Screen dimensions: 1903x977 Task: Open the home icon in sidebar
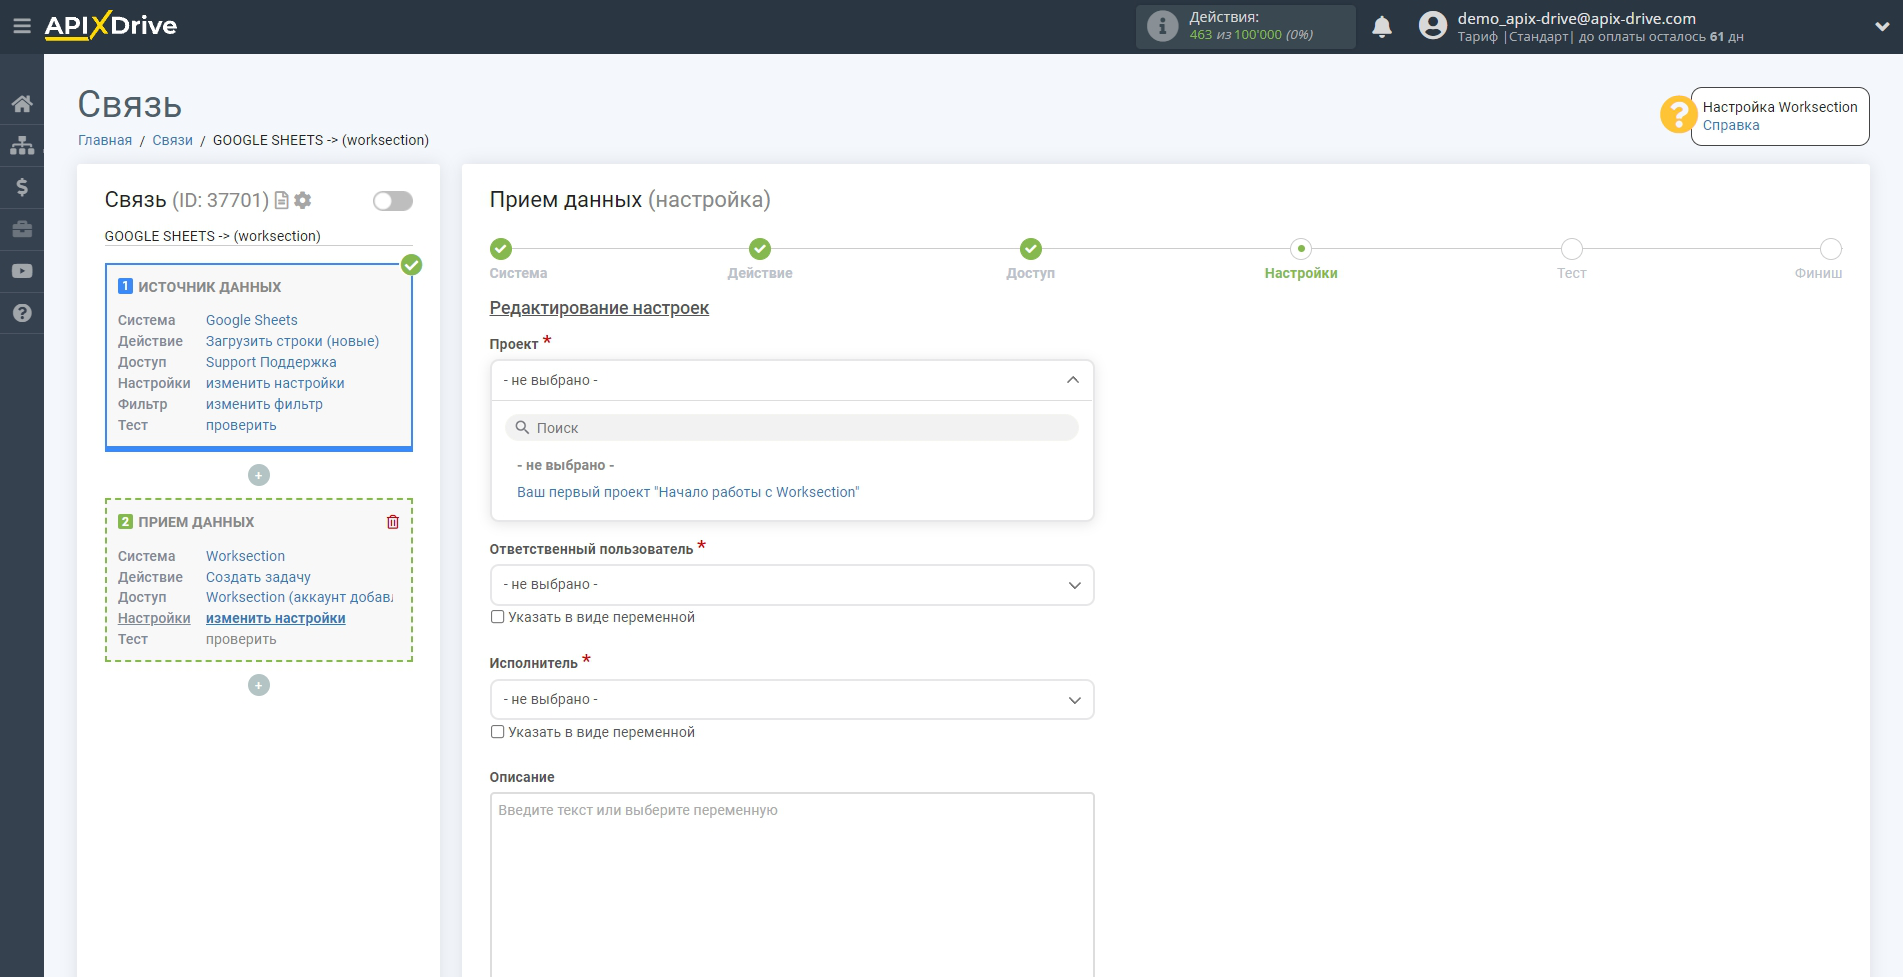click(x=22, y=104)
